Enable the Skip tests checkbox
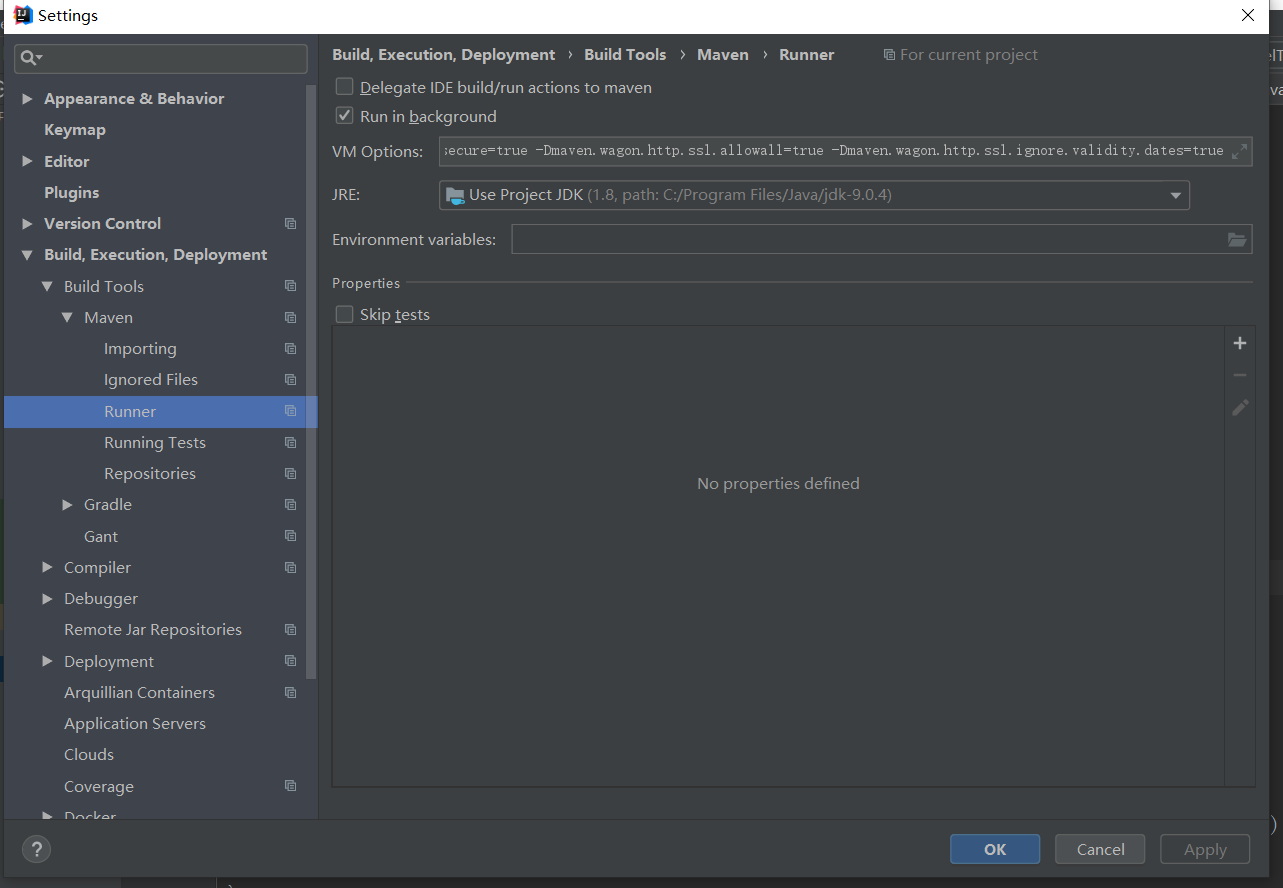1283x888 pixels. click(x=344, y=314)
